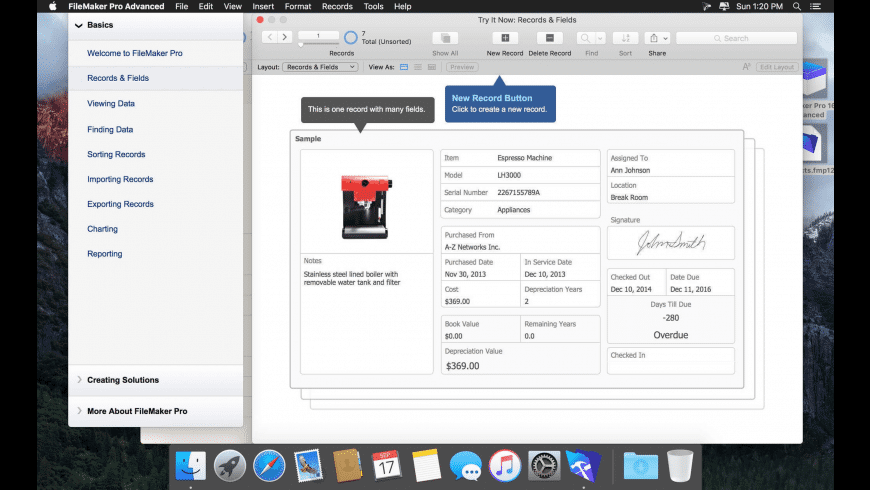Open Trash in the Dock
This screenshot has height=490, width=870.
tap(680, 465)
